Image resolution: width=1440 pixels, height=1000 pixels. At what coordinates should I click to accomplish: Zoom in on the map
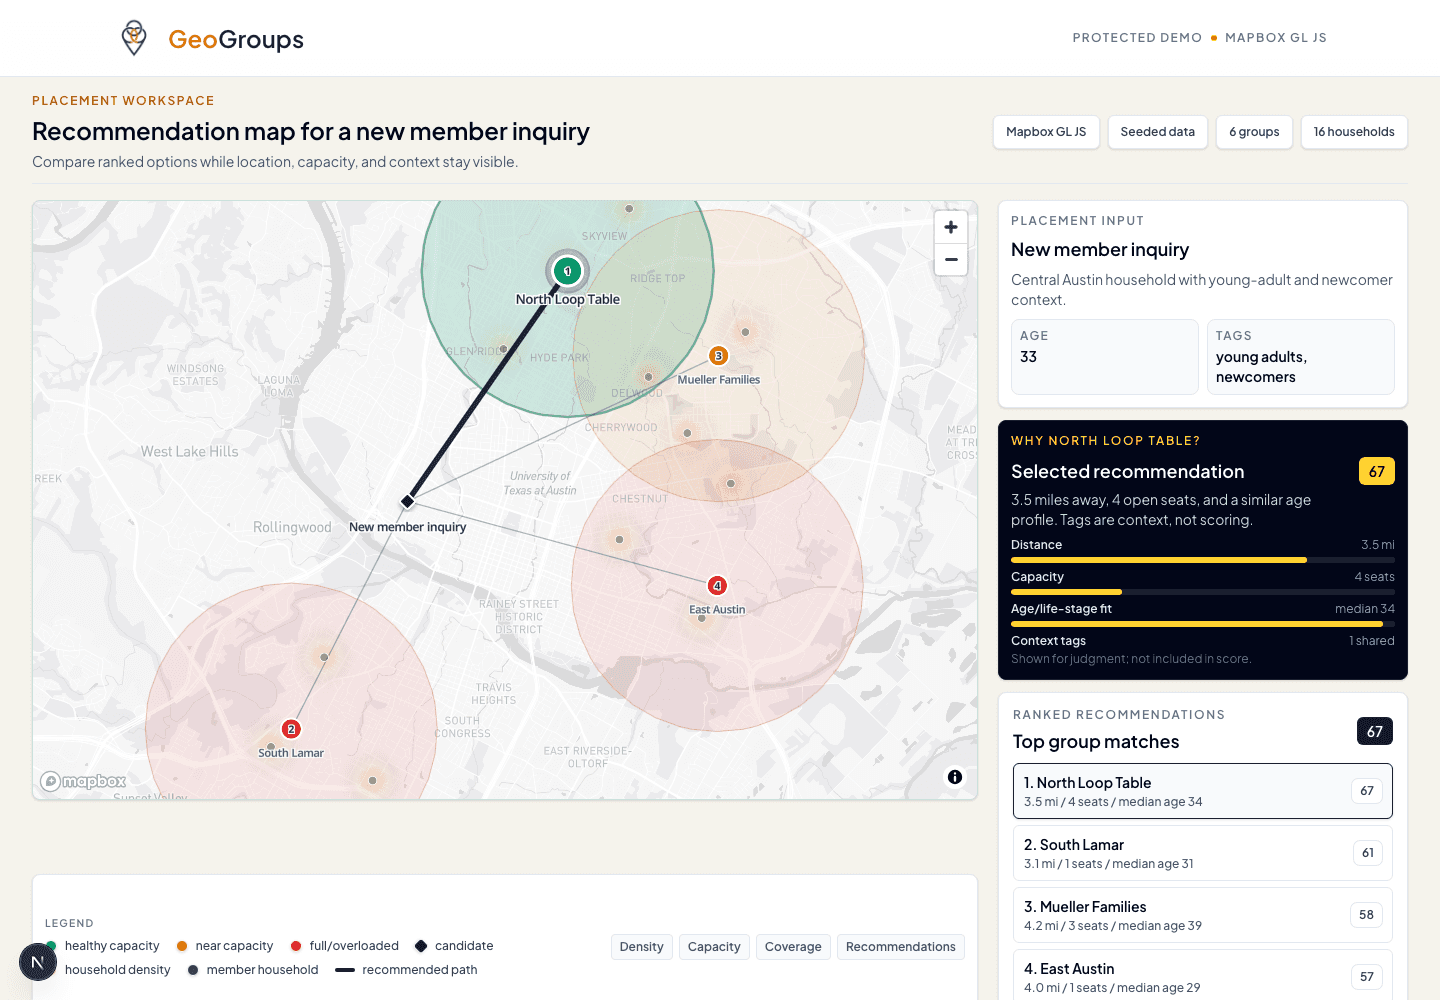(951, 227)
